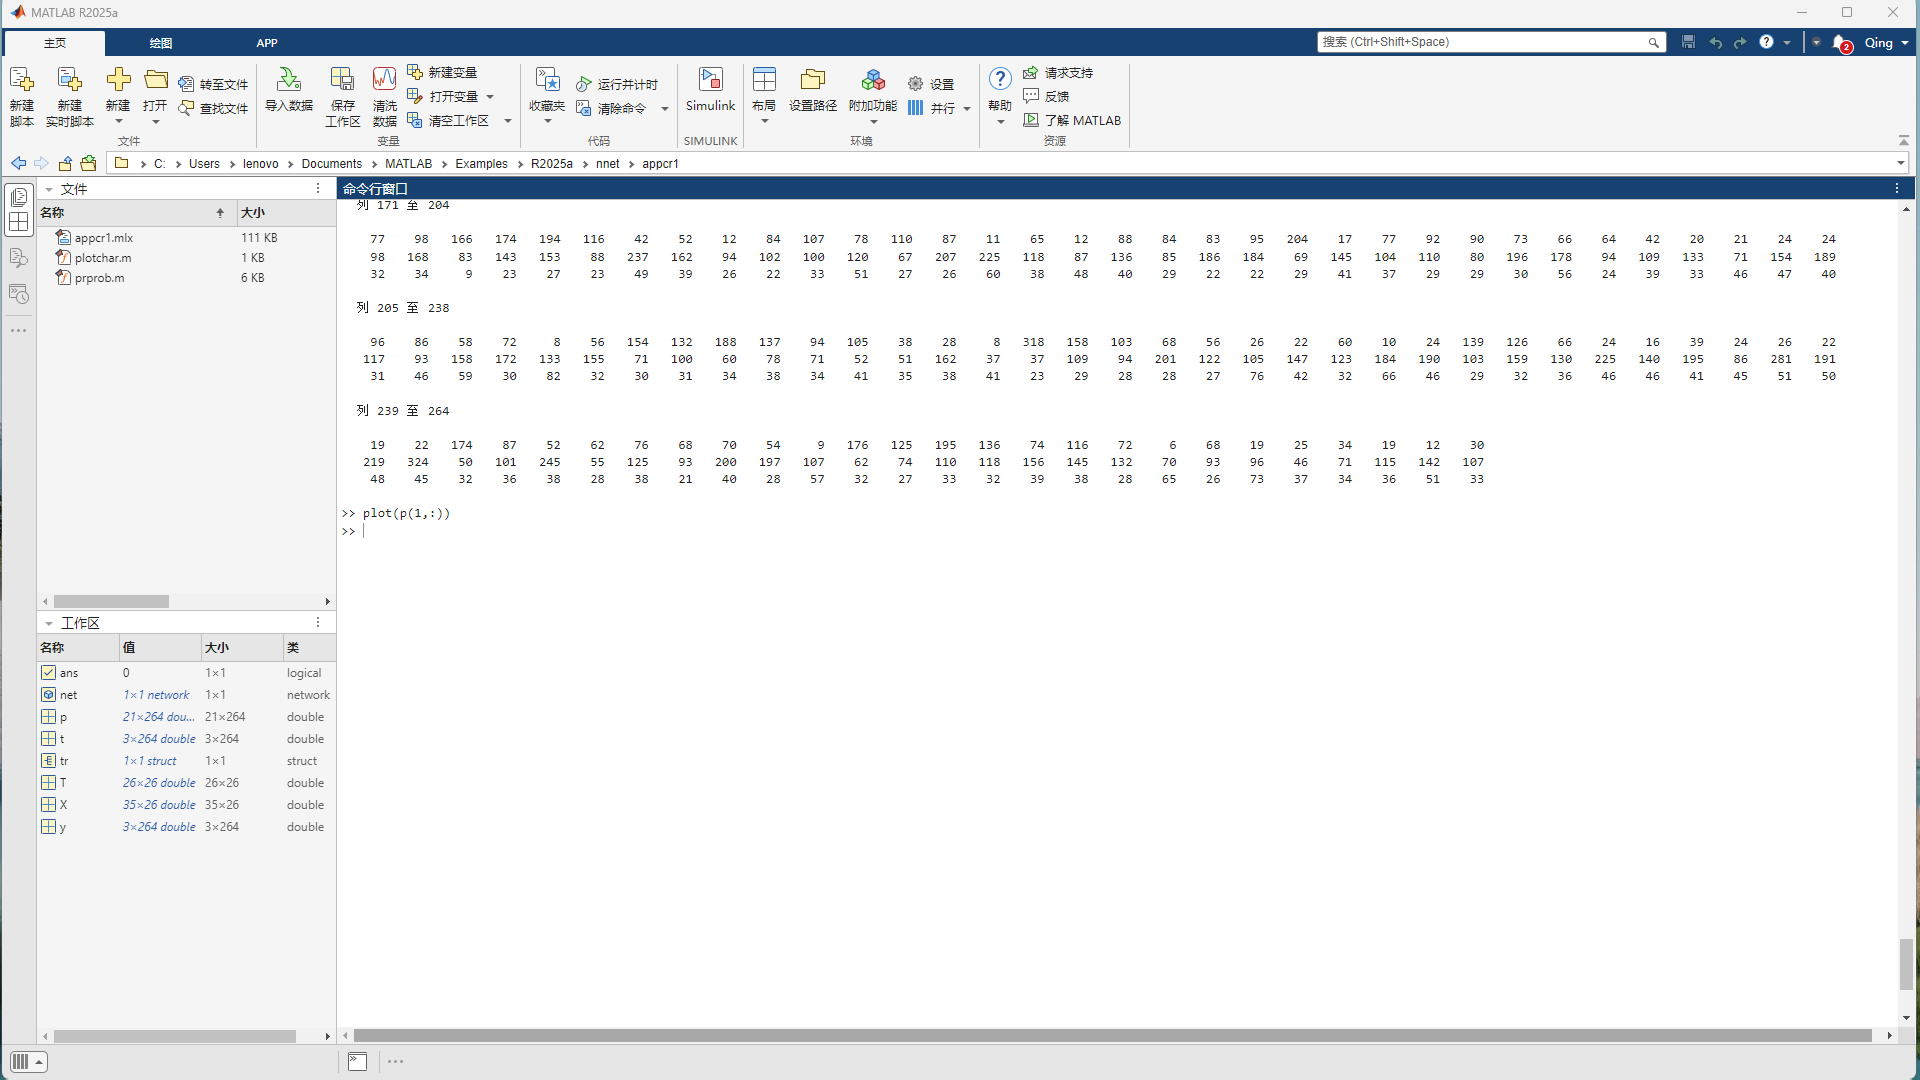The height and width of the screenshot is (1080, 1920).
Task: Switch to the APP tab
Action: pyautogui.click(x=266, y=43)
